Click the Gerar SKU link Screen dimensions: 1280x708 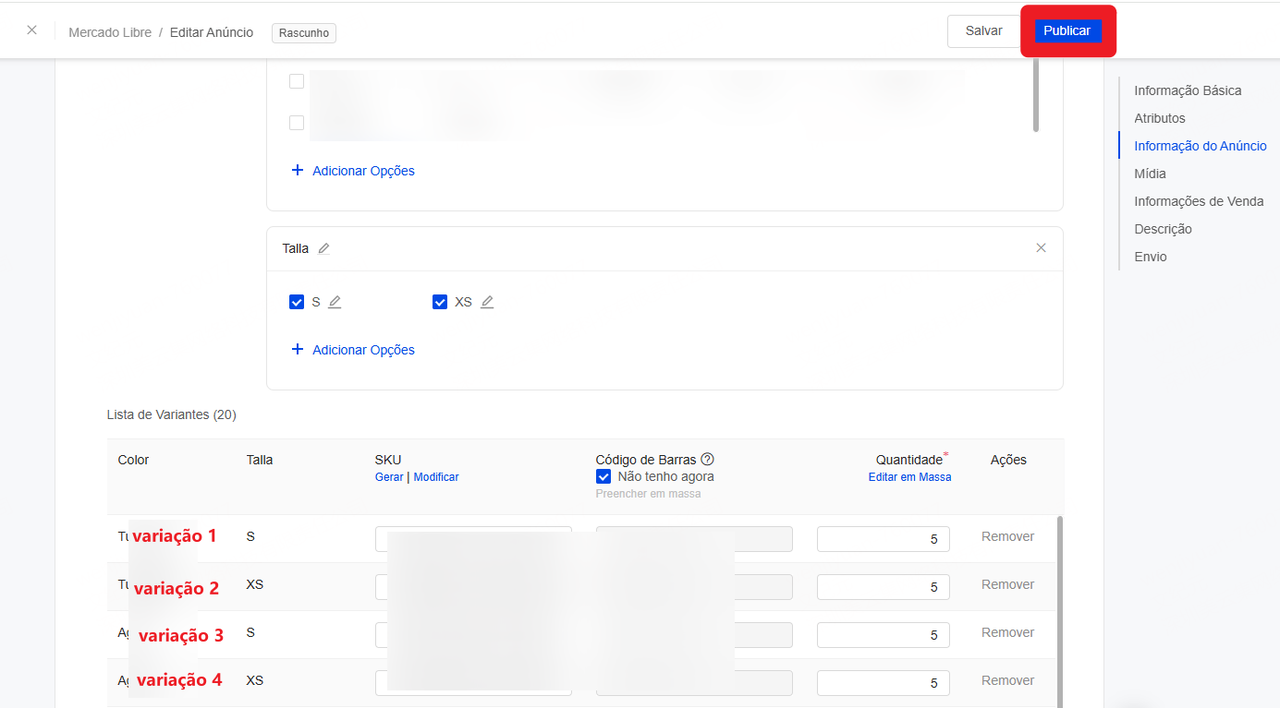click(389, 477)
